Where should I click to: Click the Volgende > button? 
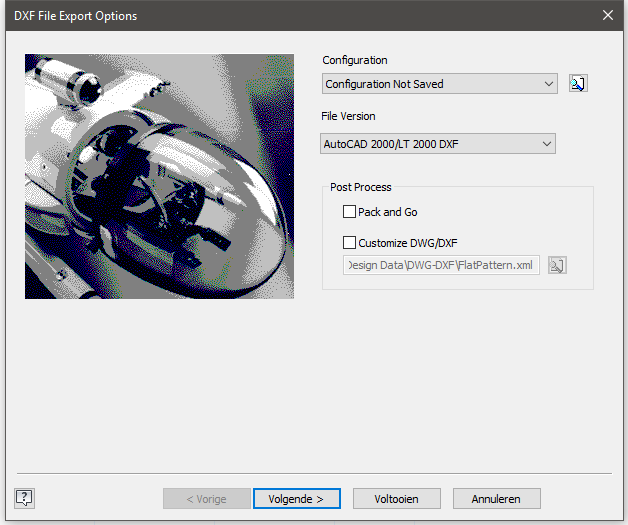pyautogui.click(x=296, y=499)
